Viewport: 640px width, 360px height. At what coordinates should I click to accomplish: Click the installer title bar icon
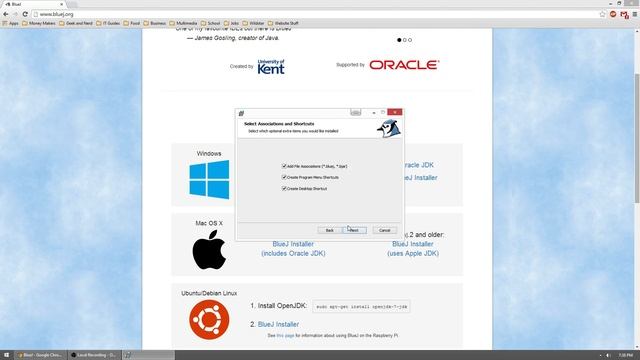click(241, 113)
